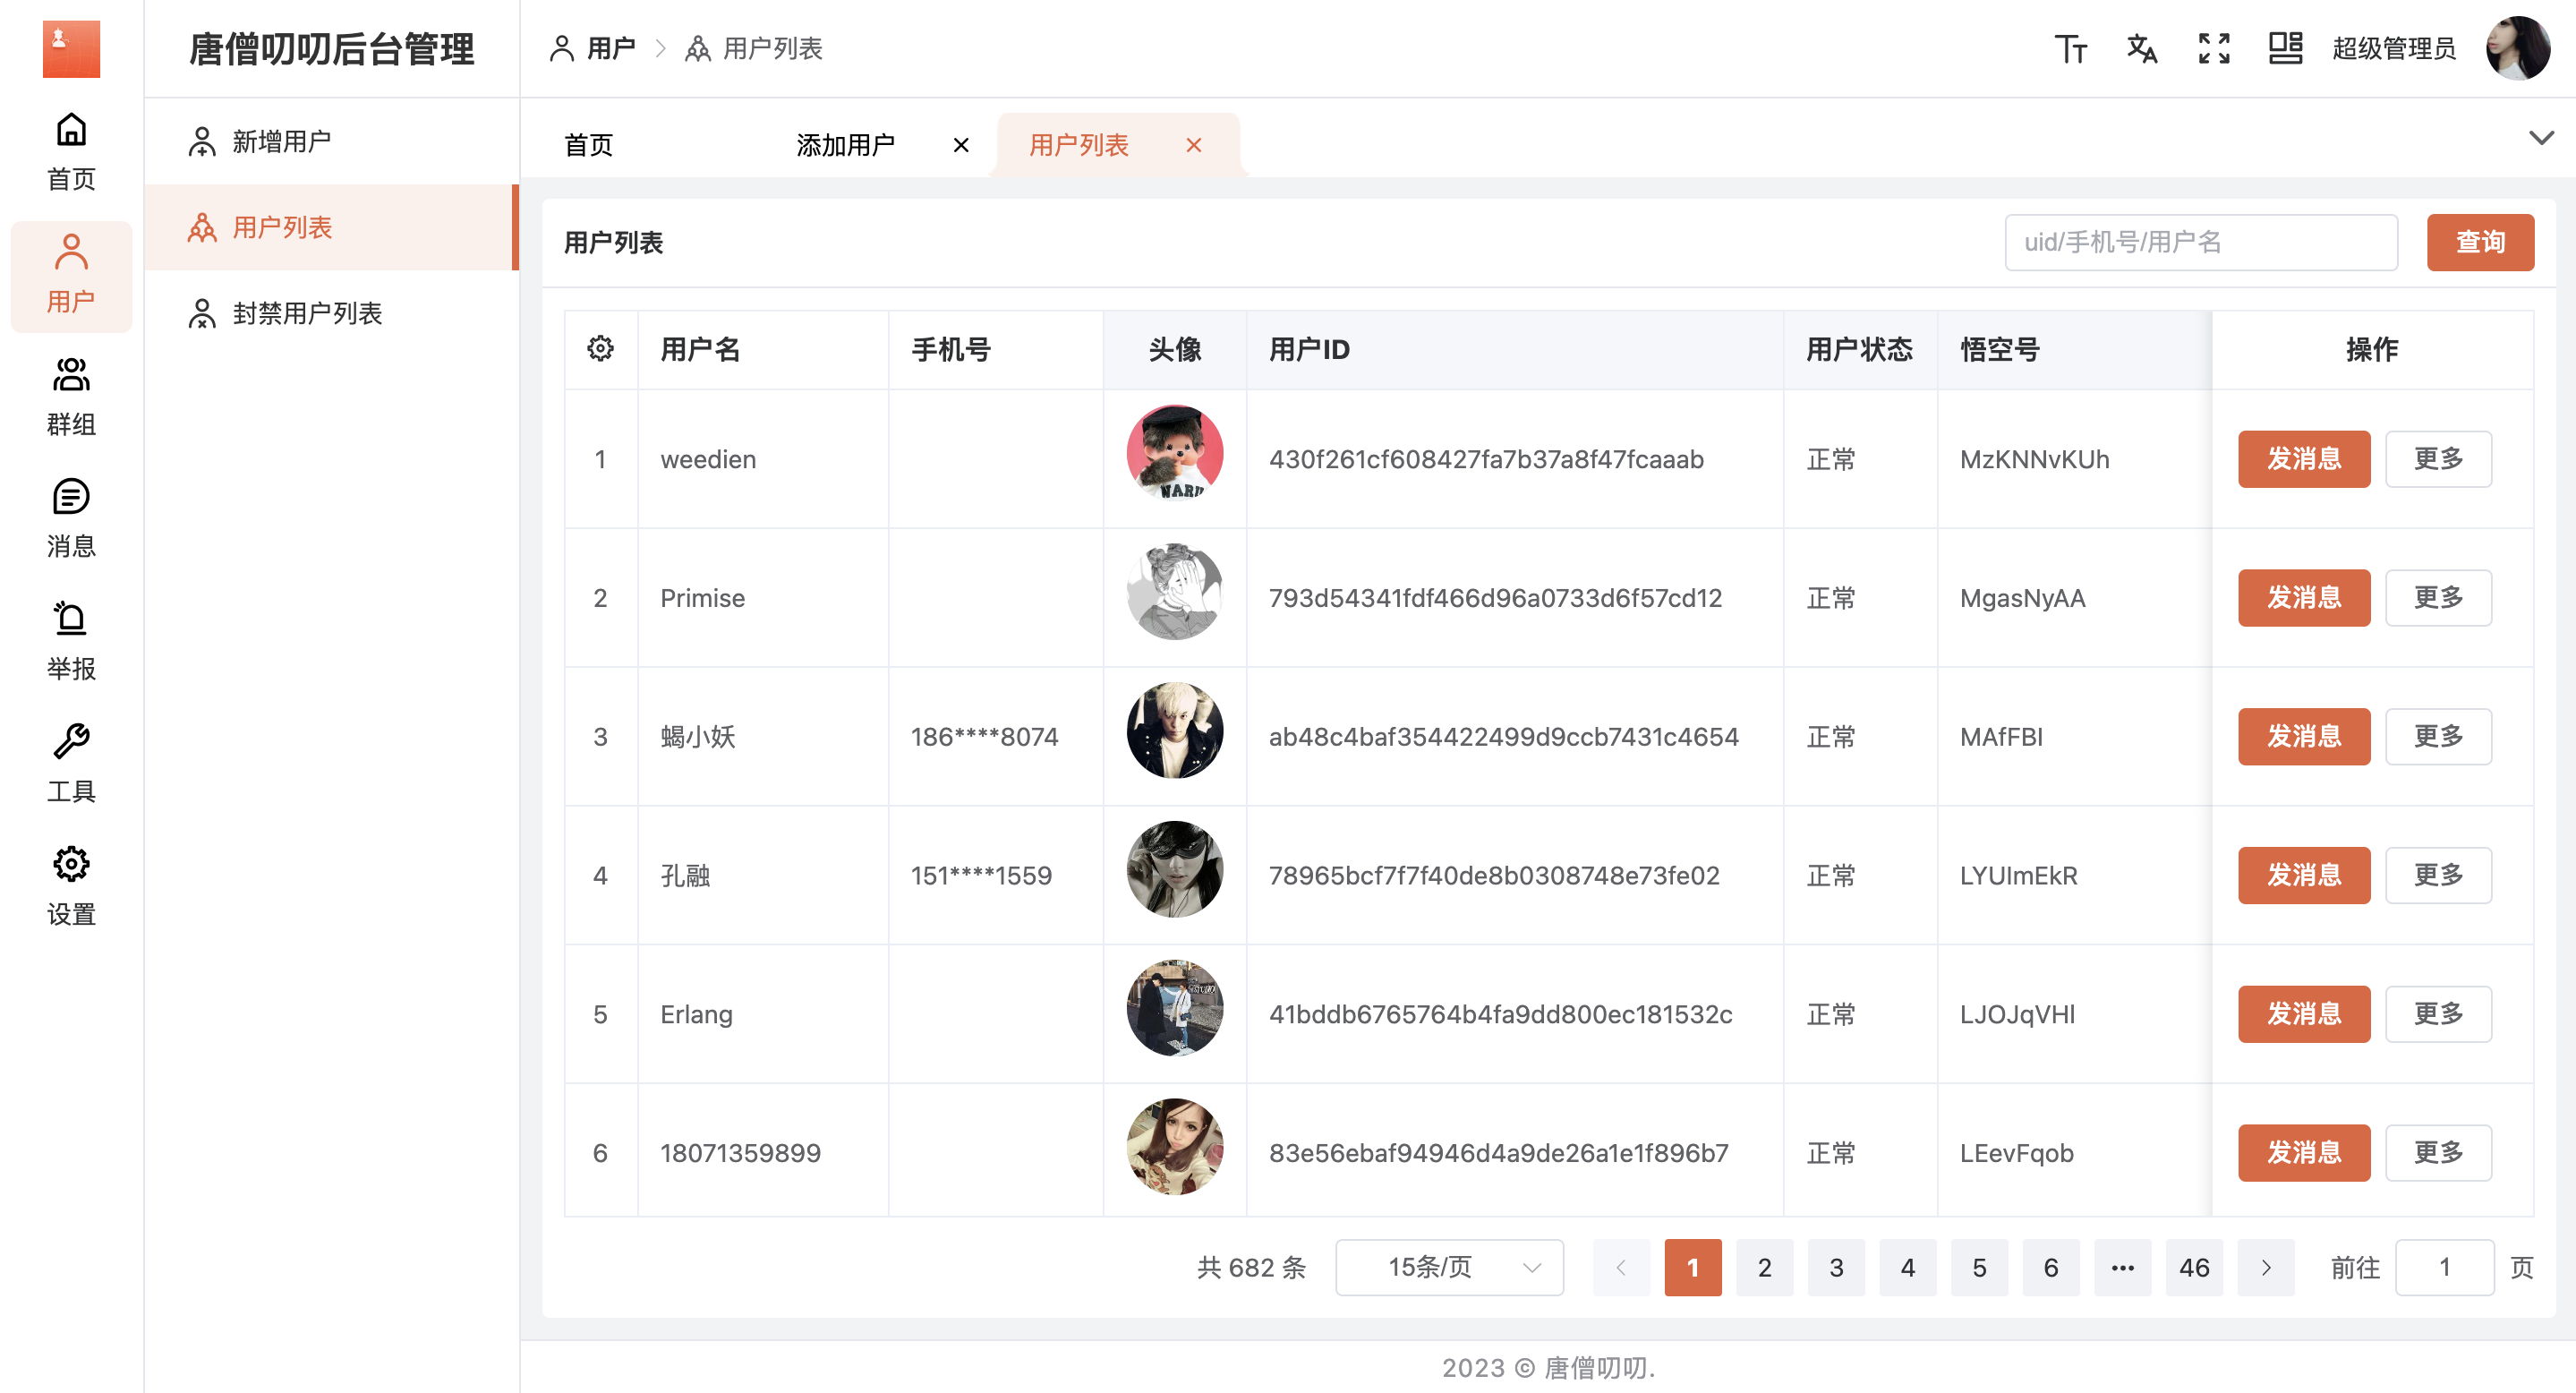Open the font size adjustment icon
Screen dimensions: 2576x1393
(2070, 48)
